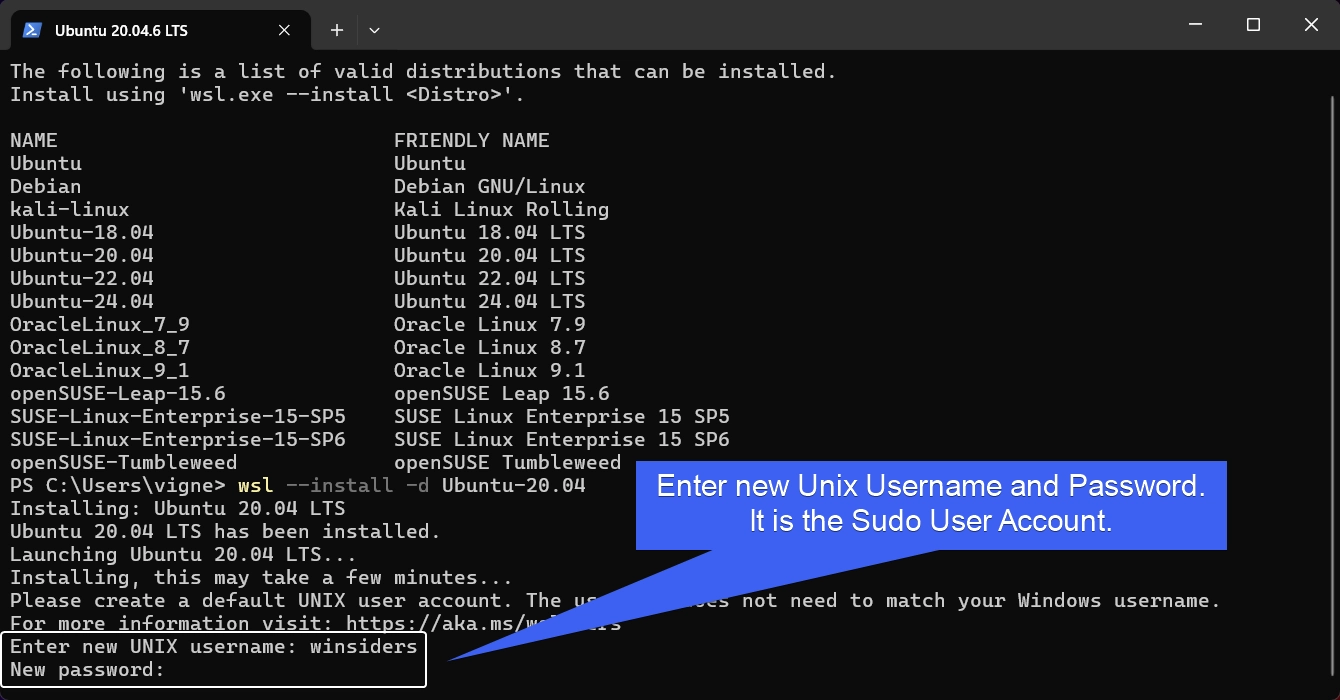Maximize the terminal window
This screenshot has height=700, width=1340.
(1253, 25)
